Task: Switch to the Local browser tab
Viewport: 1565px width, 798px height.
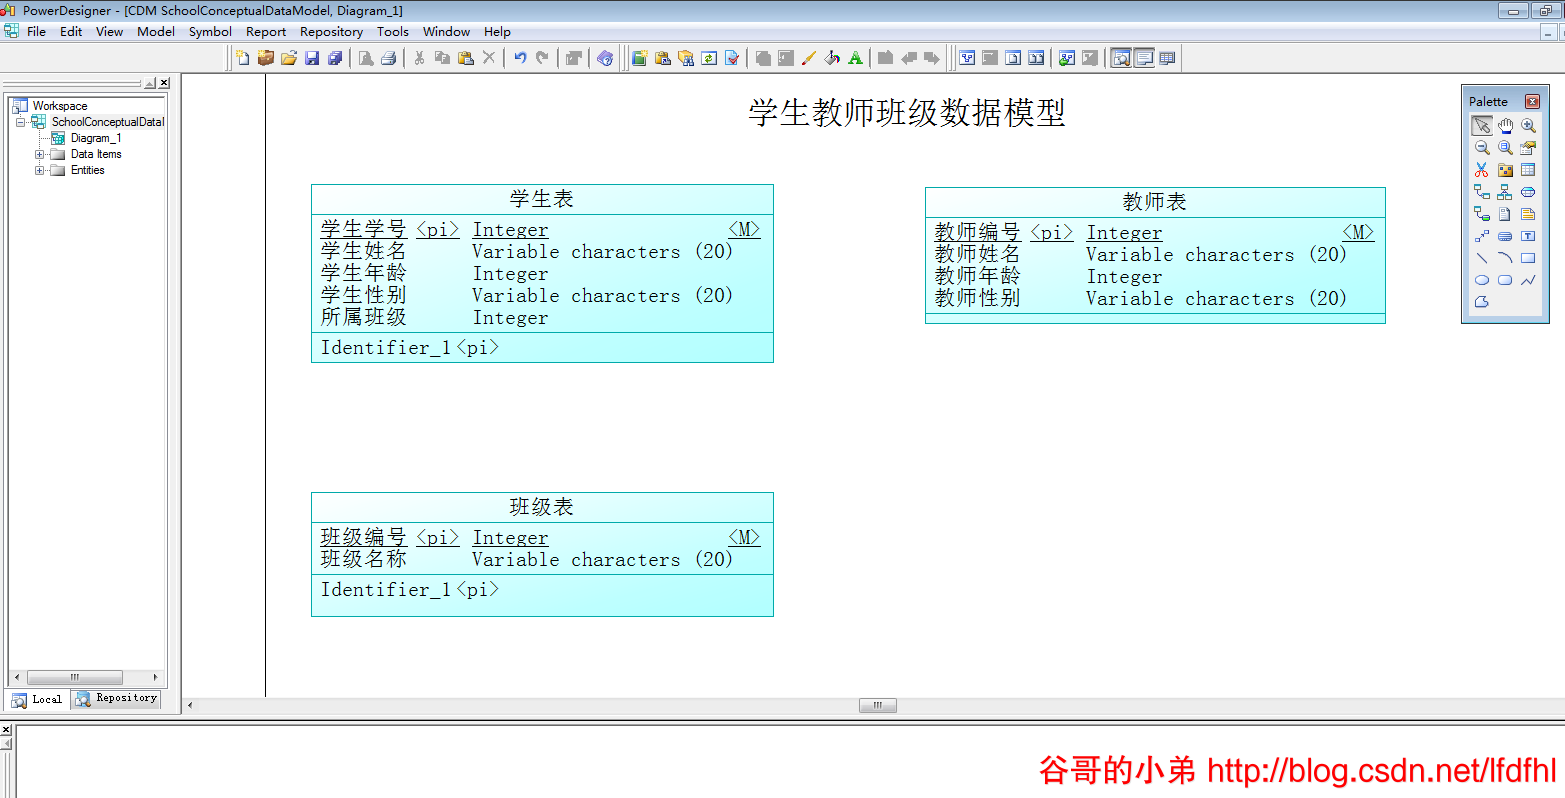Action: tap(37, 699)
